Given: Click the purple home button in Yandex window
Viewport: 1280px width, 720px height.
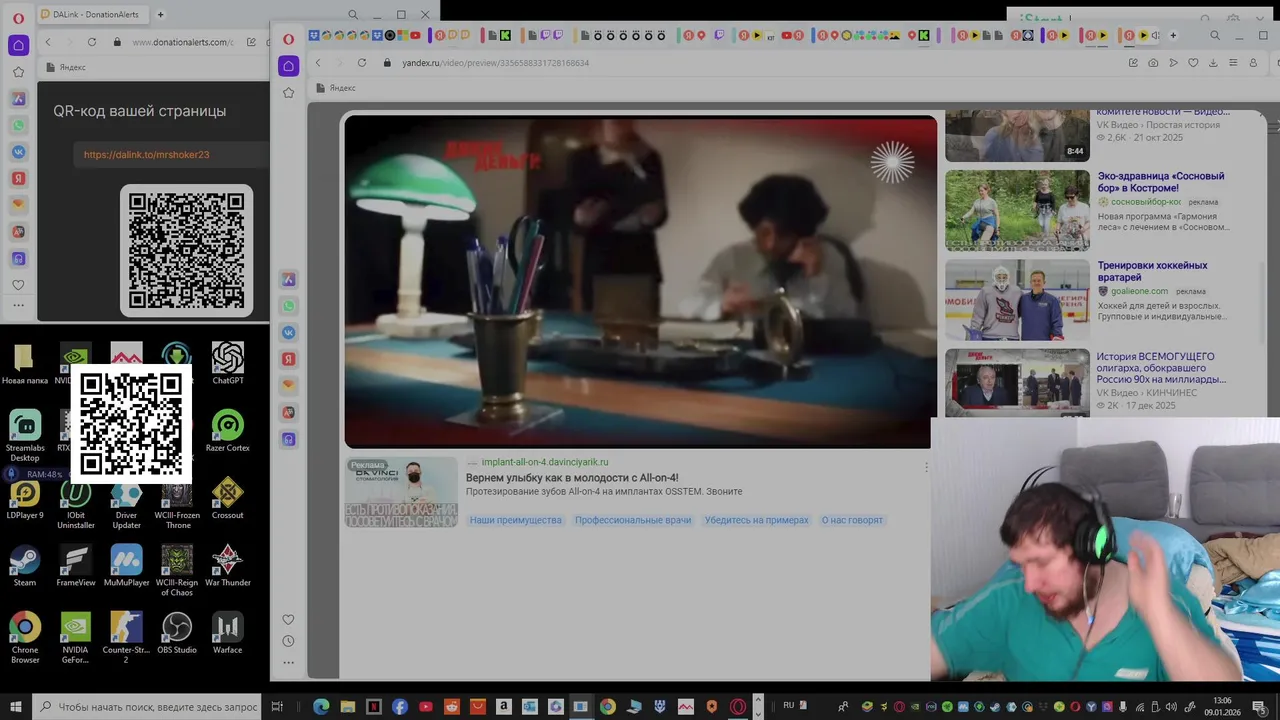Looking at the screenshot, I should pos(288,66).
